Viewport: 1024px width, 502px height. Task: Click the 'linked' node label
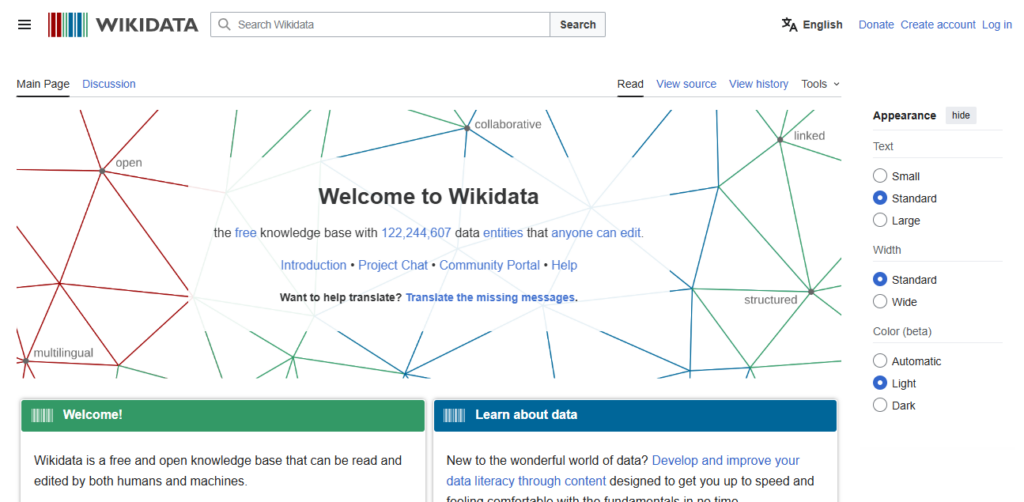click(x=809, y=135)
